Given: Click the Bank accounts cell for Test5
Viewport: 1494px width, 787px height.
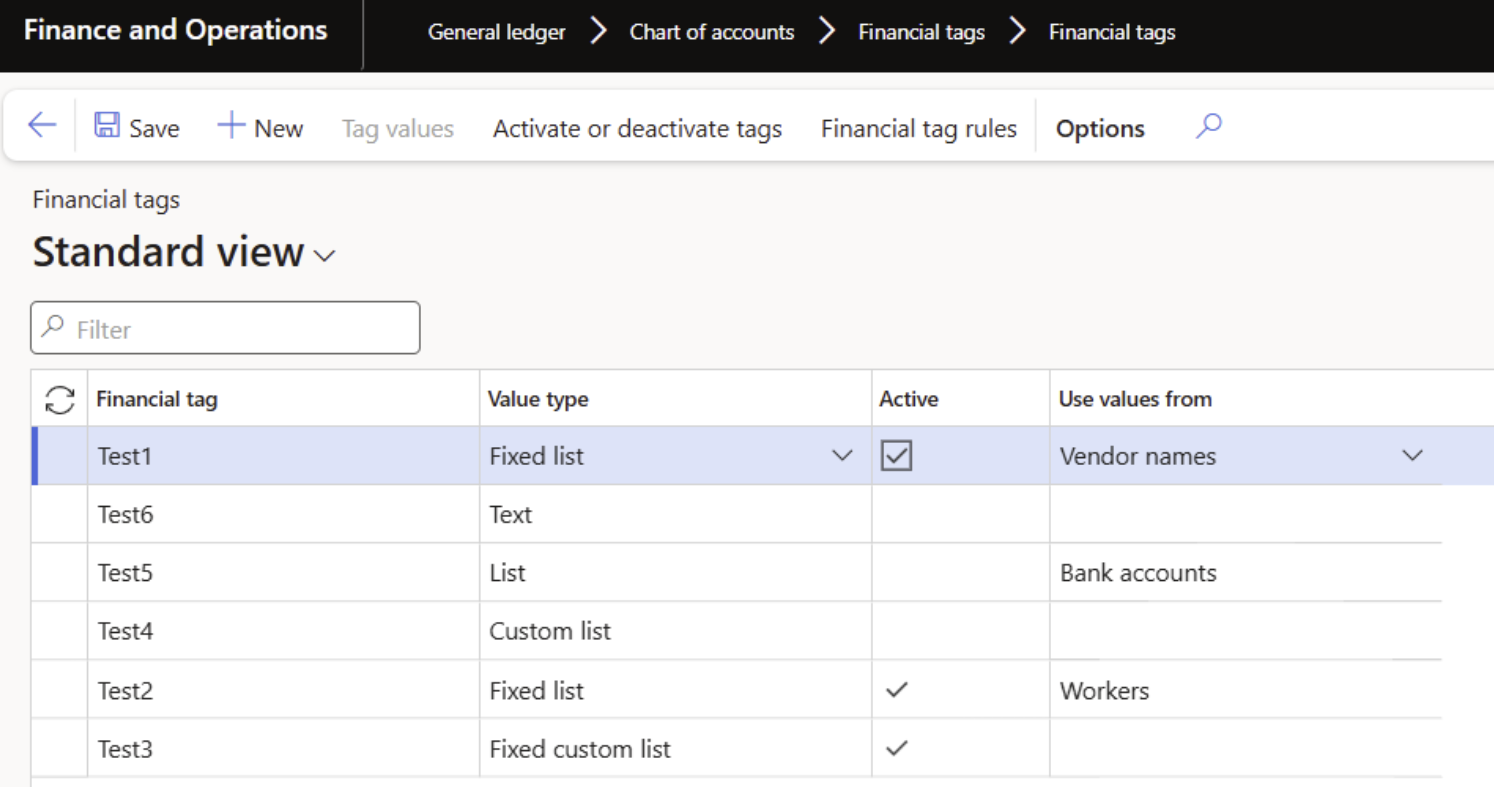Looking at the screenshot, I should coord(1138,573).
